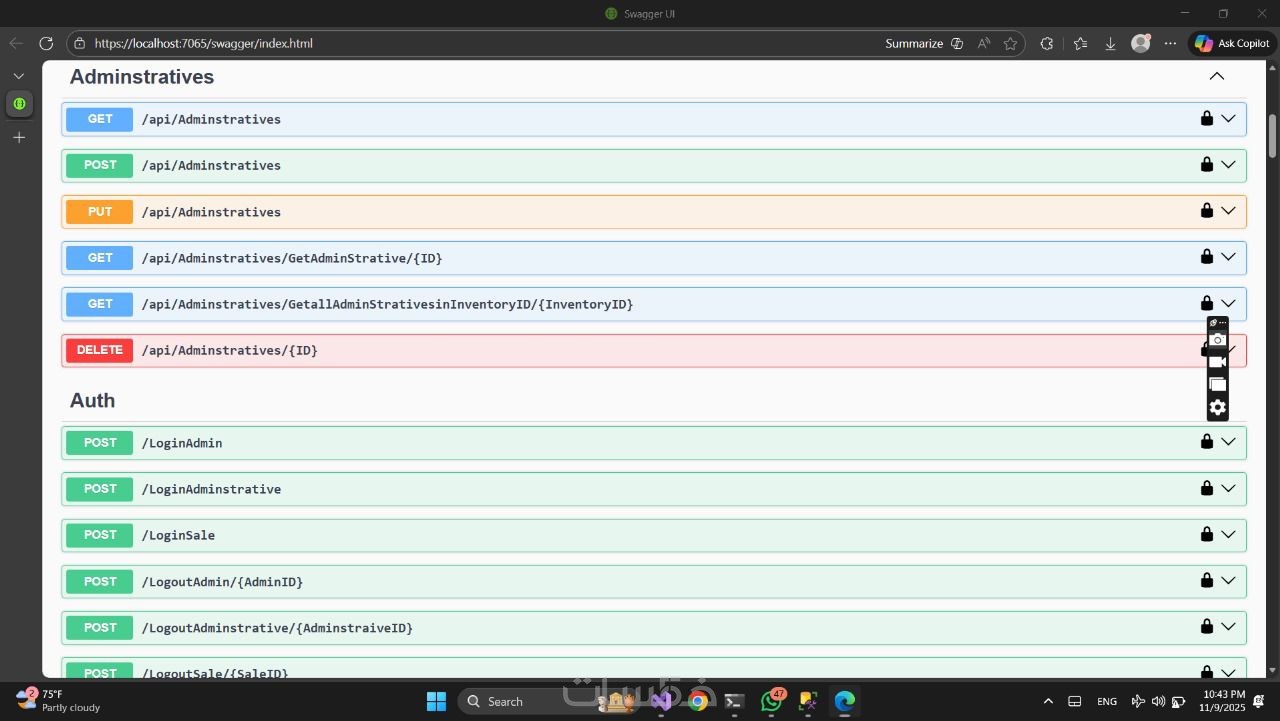This screenshot has width=1280, height=721.
Task: Open the gallery icon in floating capture toolbar
Action: click(1217, 384)
